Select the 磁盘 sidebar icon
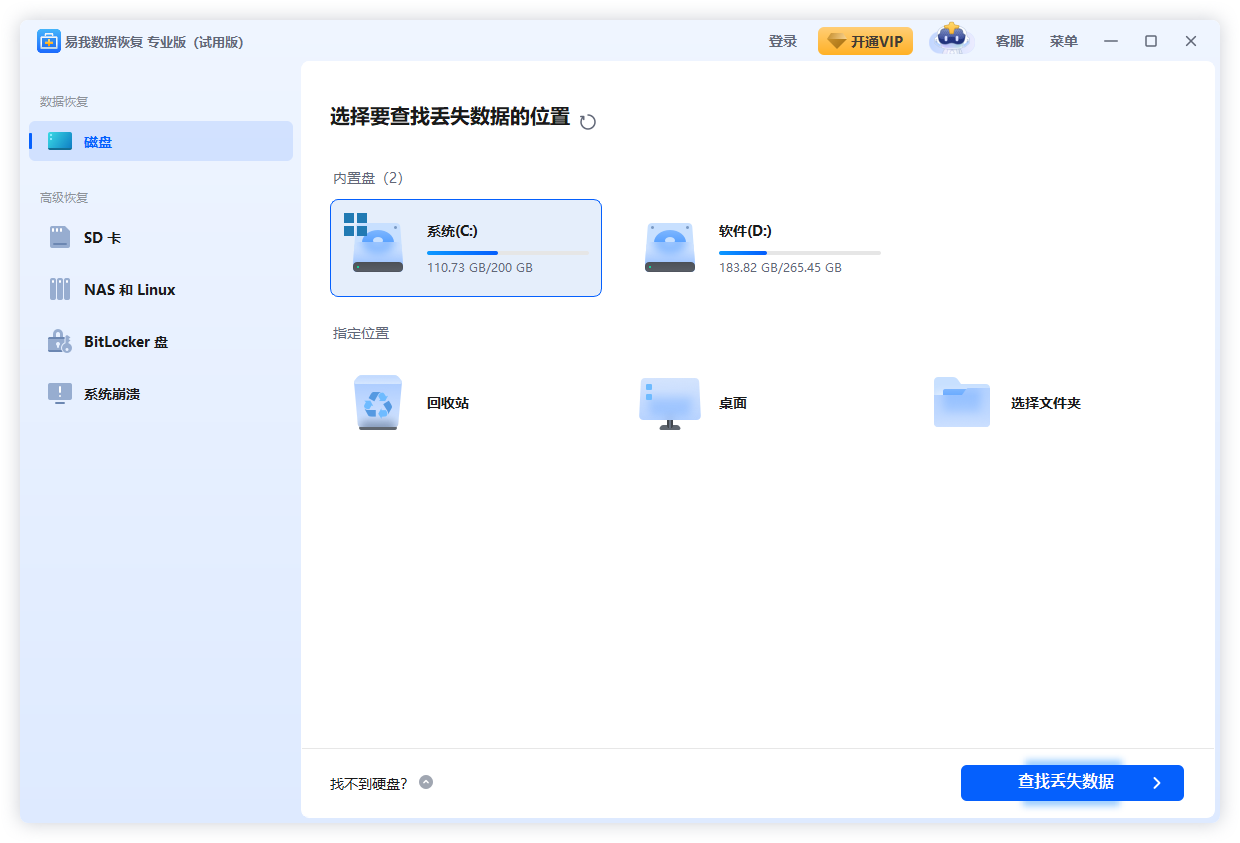The image size is (1240, 843). [x=60, y=141]
